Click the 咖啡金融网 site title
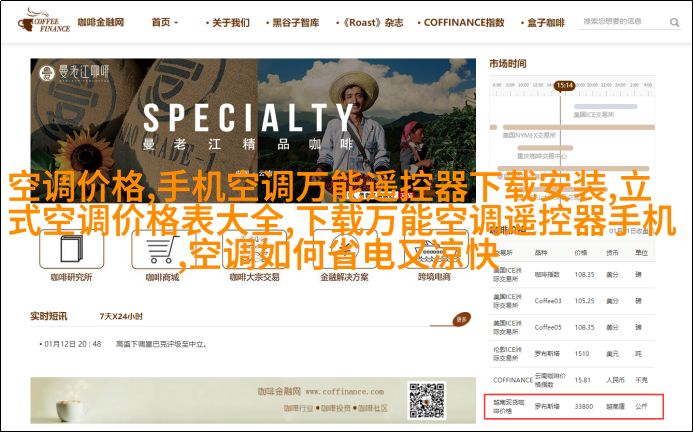This screenshot has width=694, height=433. [101, 22]
